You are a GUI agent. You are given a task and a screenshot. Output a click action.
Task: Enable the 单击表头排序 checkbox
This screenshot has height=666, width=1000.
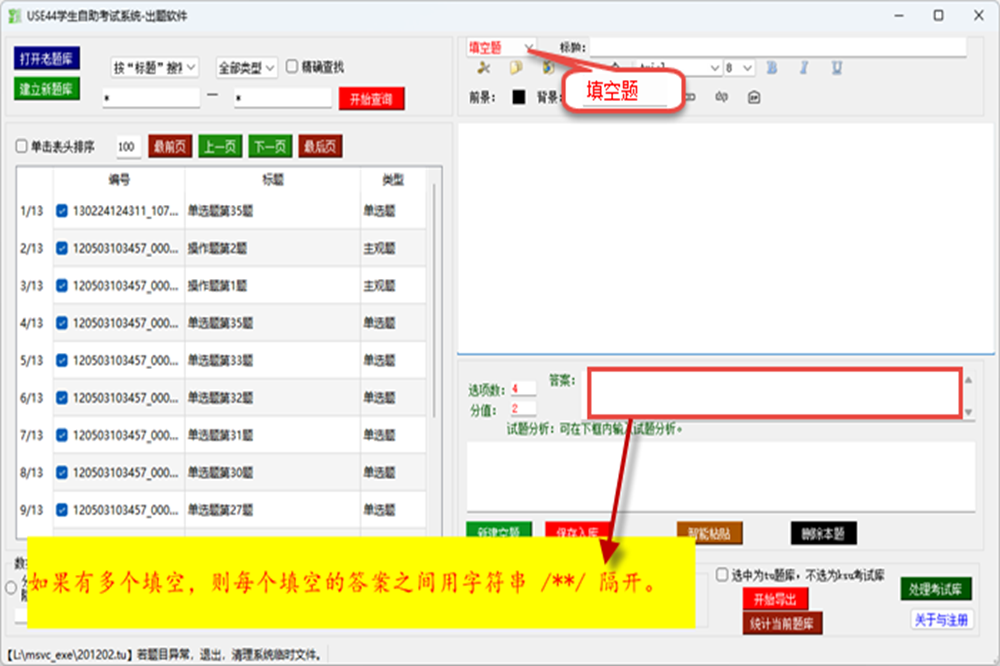(22, 146)
